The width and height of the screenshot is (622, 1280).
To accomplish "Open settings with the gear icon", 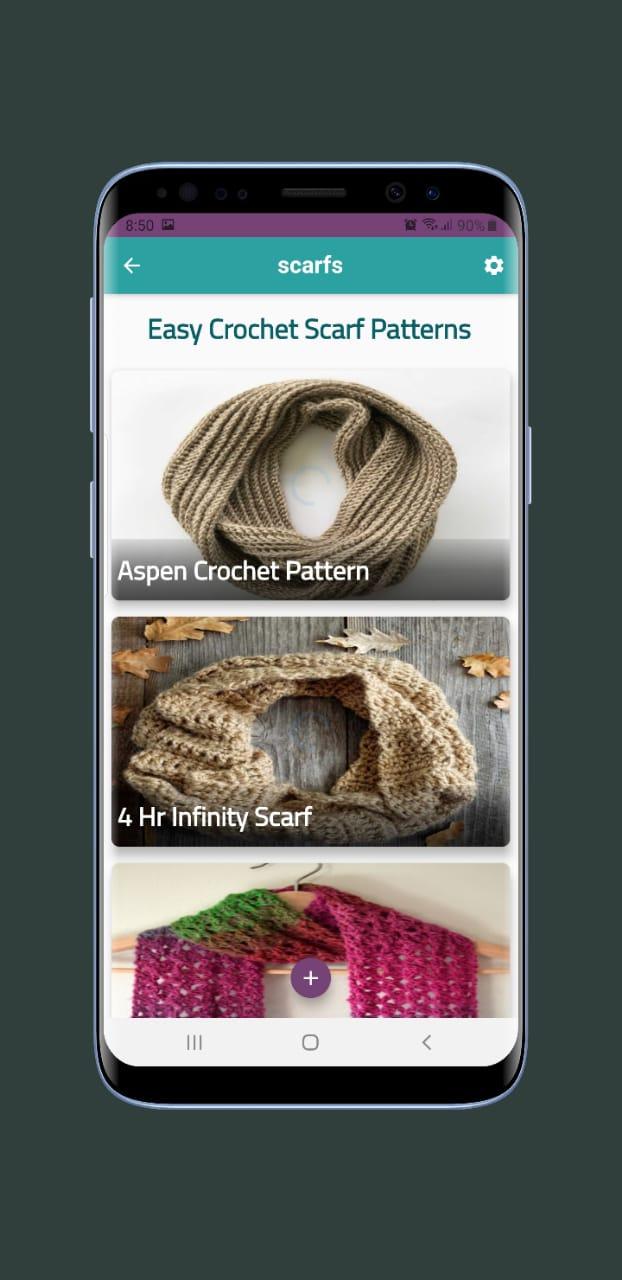I will 493,265.
